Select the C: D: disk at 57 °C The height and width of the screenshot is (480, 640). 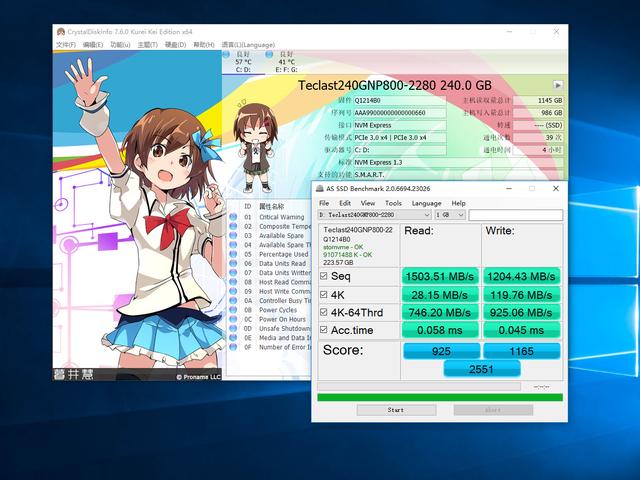243,62
